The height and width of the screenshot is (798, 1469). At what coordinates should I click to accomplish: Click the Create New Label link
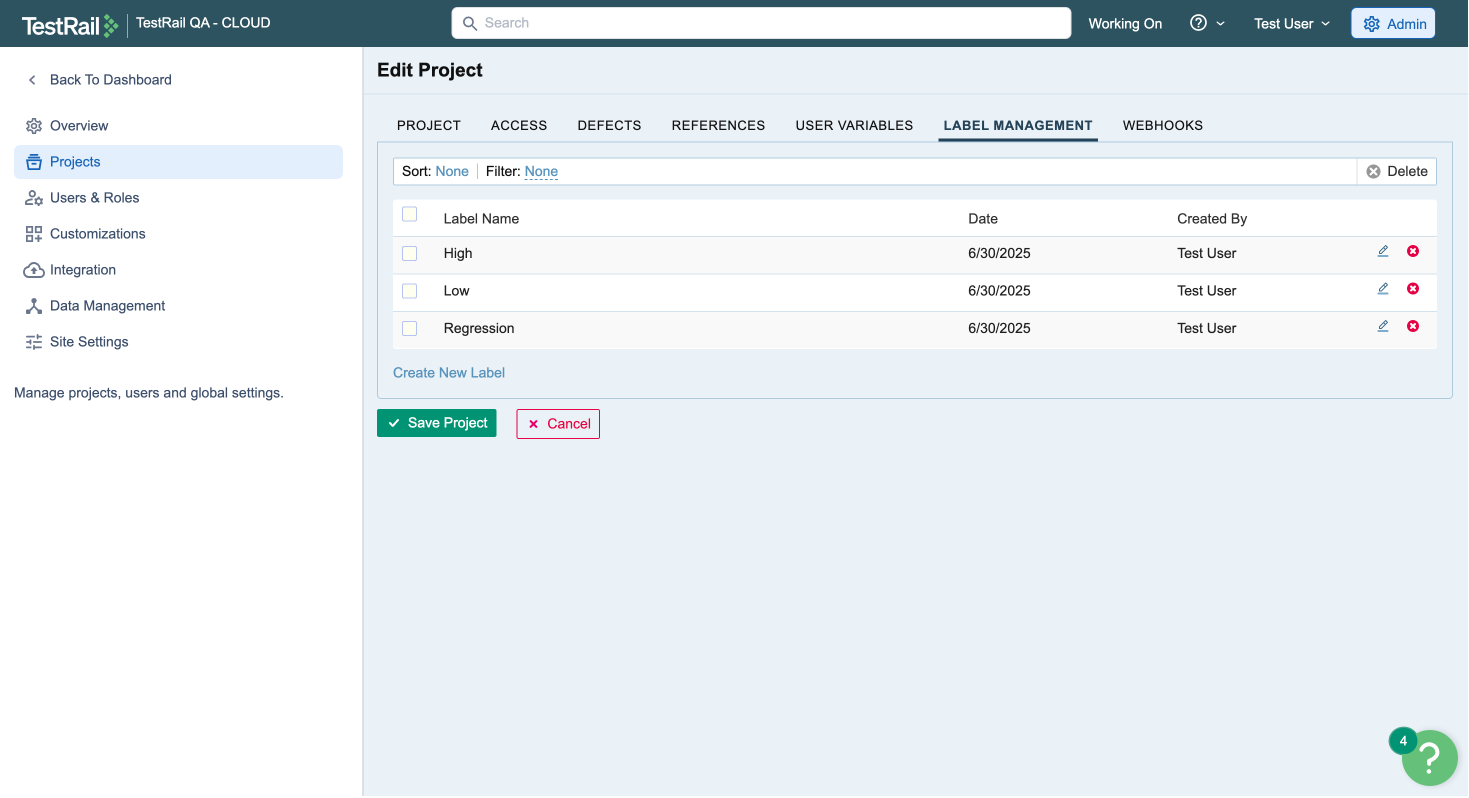tap(449, 373)
